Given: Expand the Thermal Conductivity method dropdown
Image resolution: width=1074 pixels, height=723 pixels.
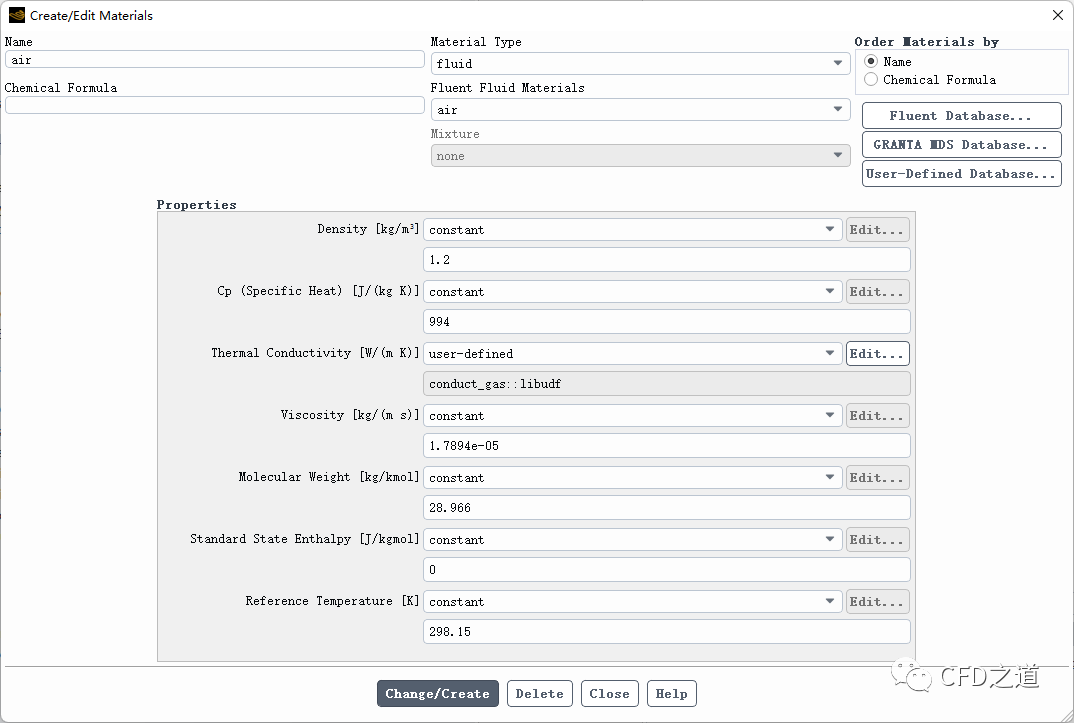Looking at the screenshot, I should tap(633, 354).
